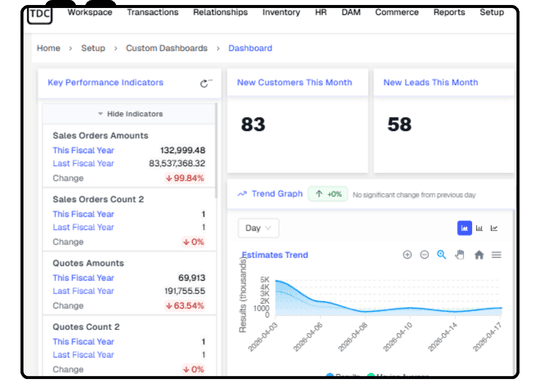Viewport: 540px width, 384px height.
Task: Click the 99.84% change value
Action: point(185,178)
